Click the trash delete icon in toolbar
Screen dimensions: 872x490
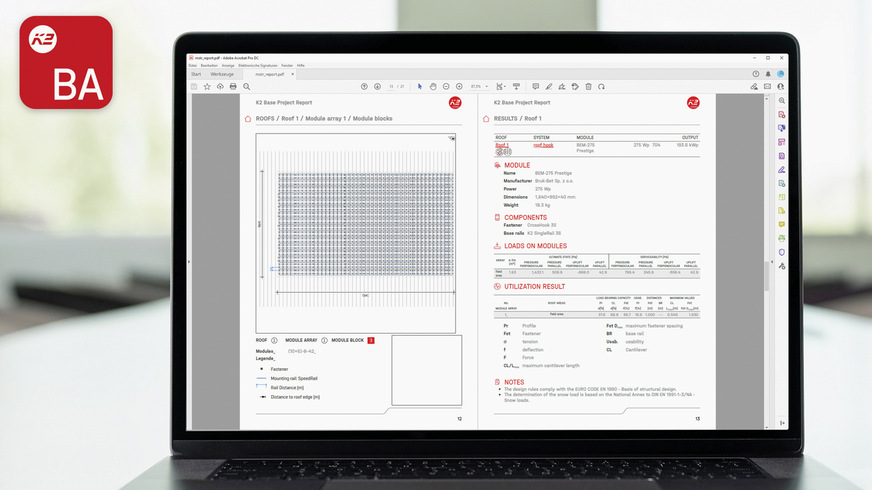tap(588, 86)
